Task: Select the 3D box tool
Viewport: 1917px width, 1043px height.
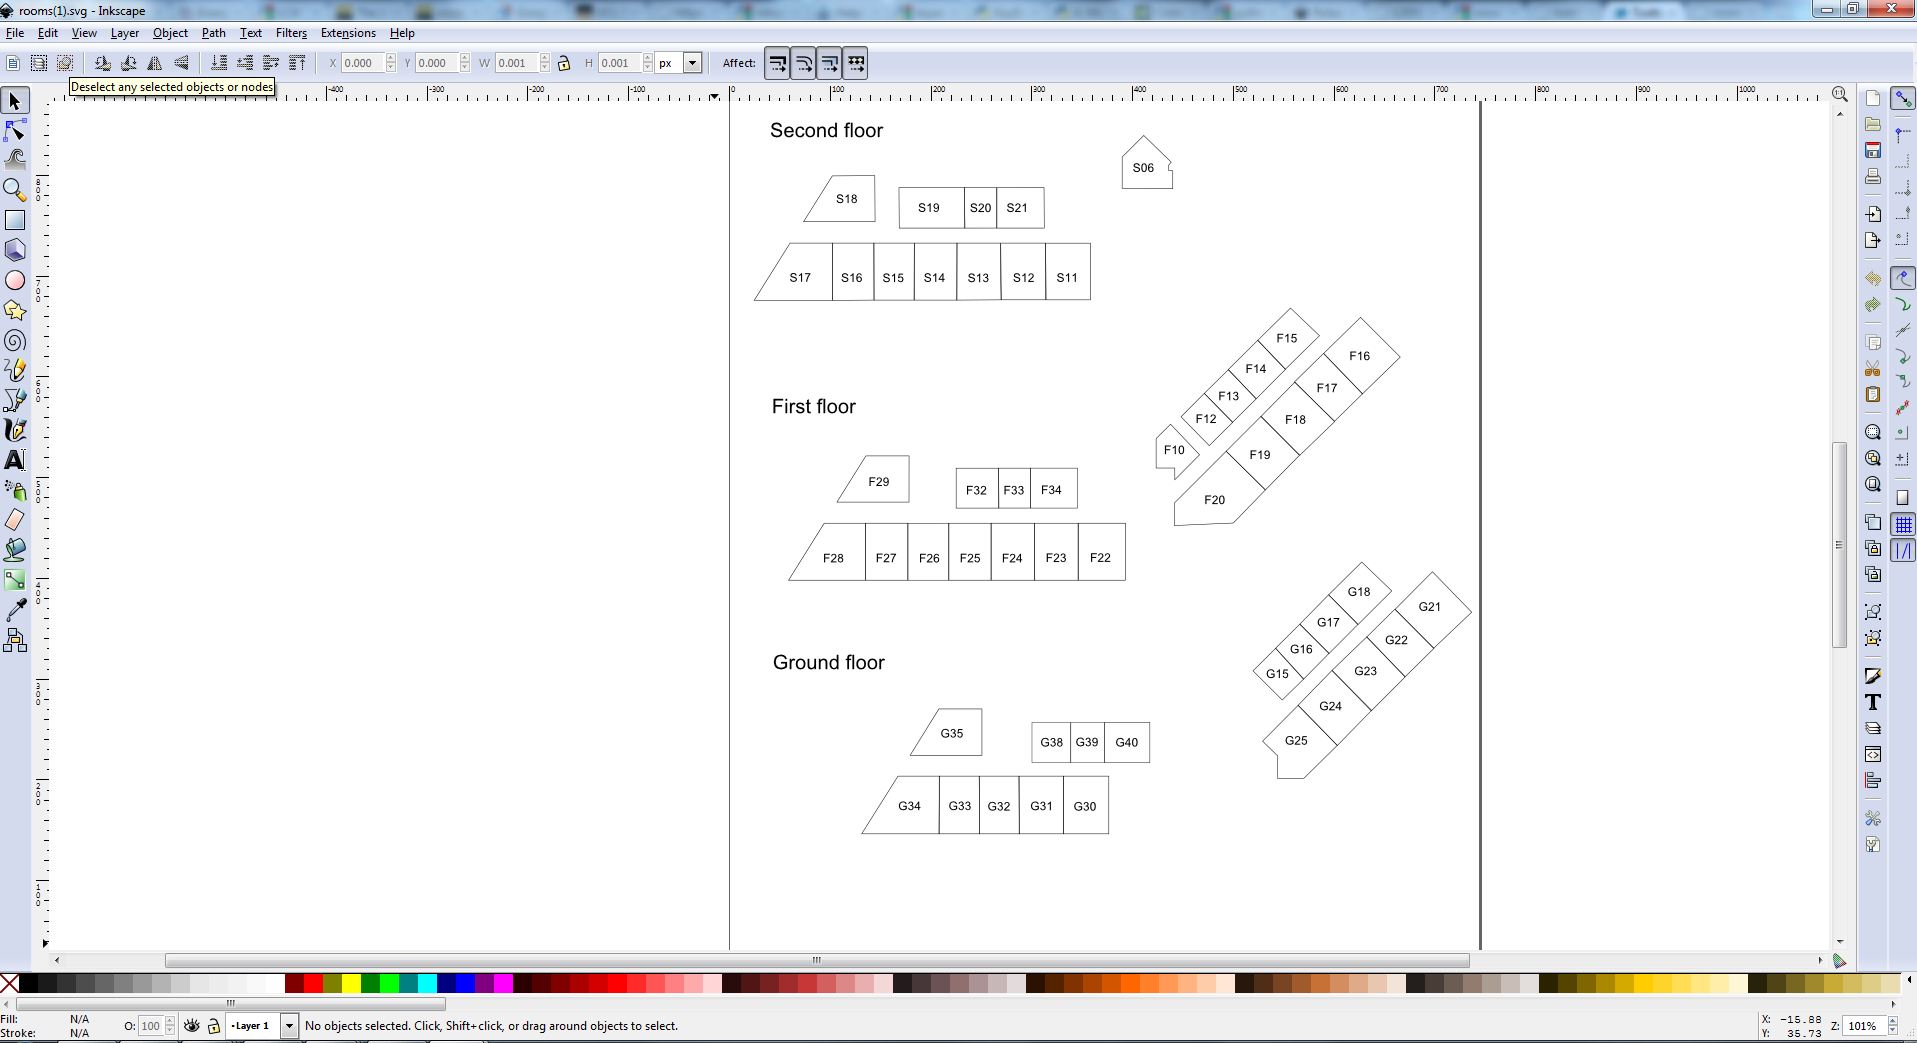Action: click(15, 250)
